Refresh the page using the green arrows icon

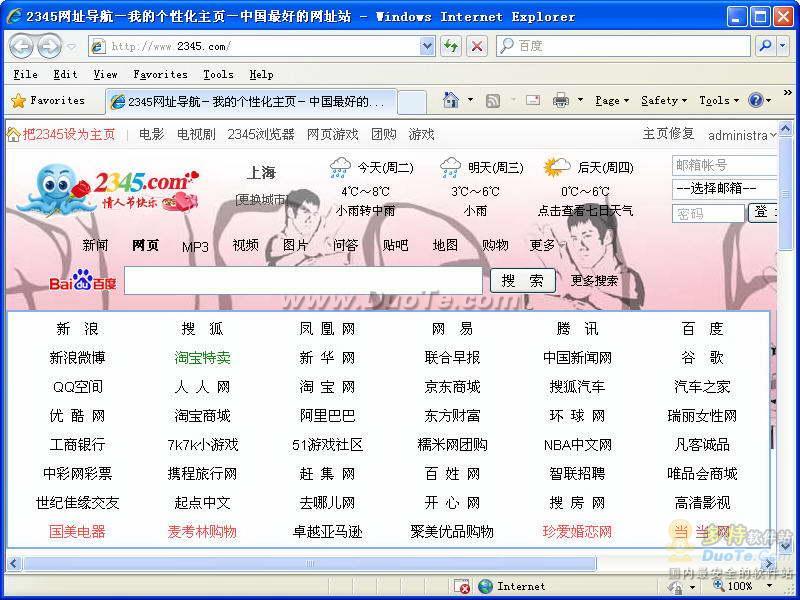coord(451,46)
